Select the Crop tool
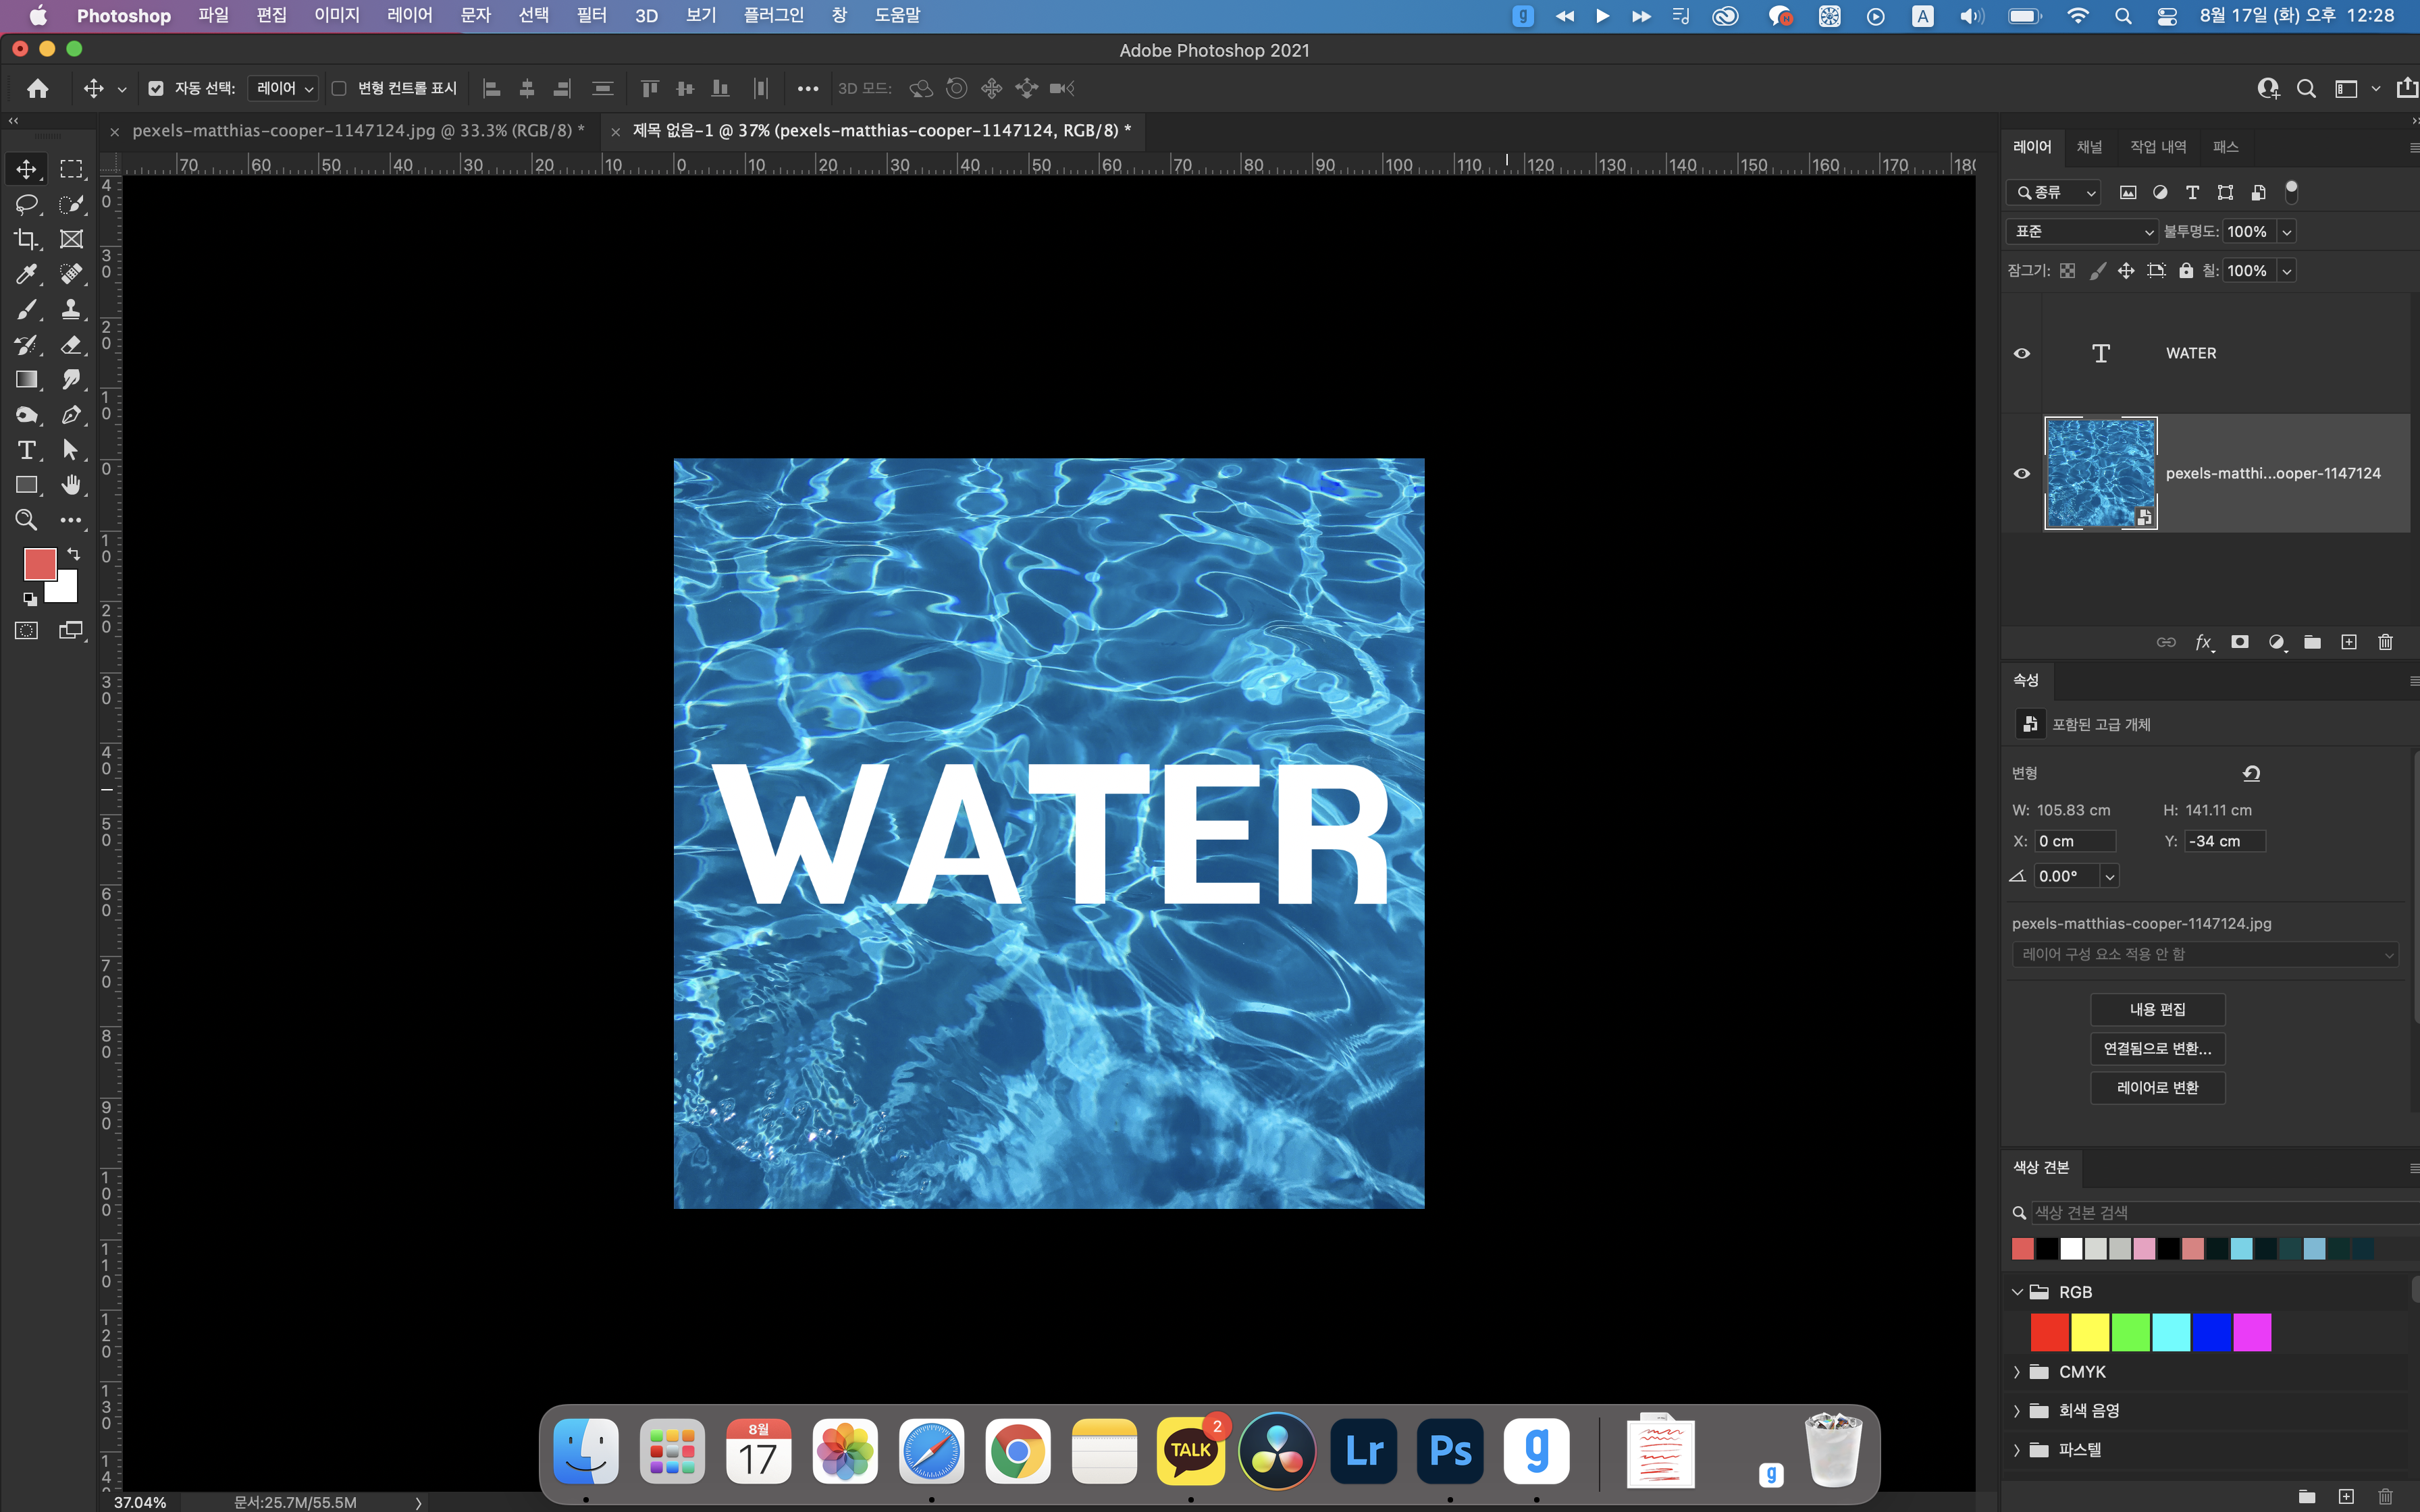 click(26, 239)
